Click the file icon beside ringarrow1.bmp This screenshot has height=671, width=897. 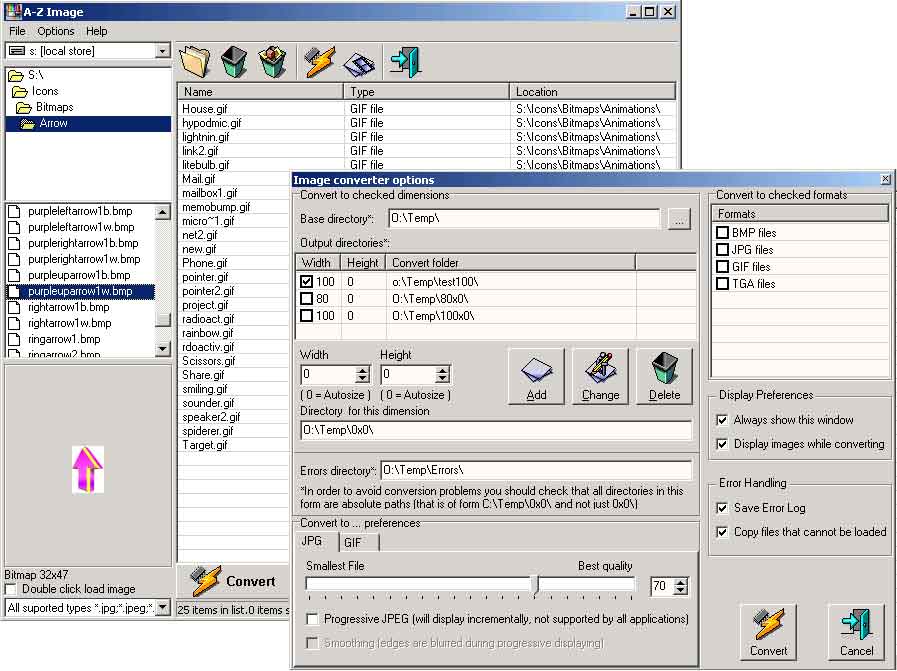(x=14, y=339)
